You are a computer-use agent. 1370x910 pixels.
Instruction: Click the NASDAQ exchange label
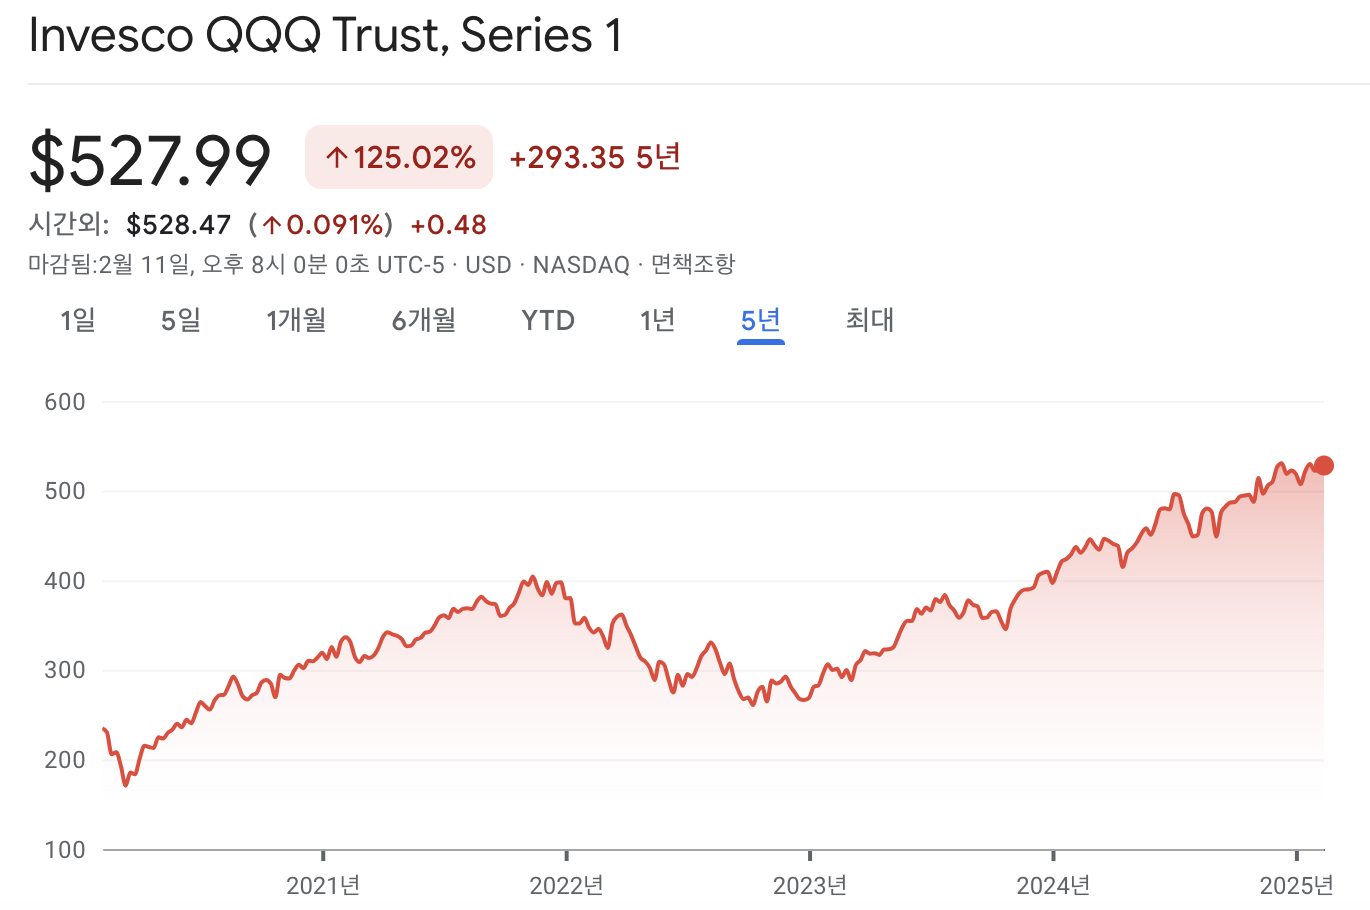581,264
